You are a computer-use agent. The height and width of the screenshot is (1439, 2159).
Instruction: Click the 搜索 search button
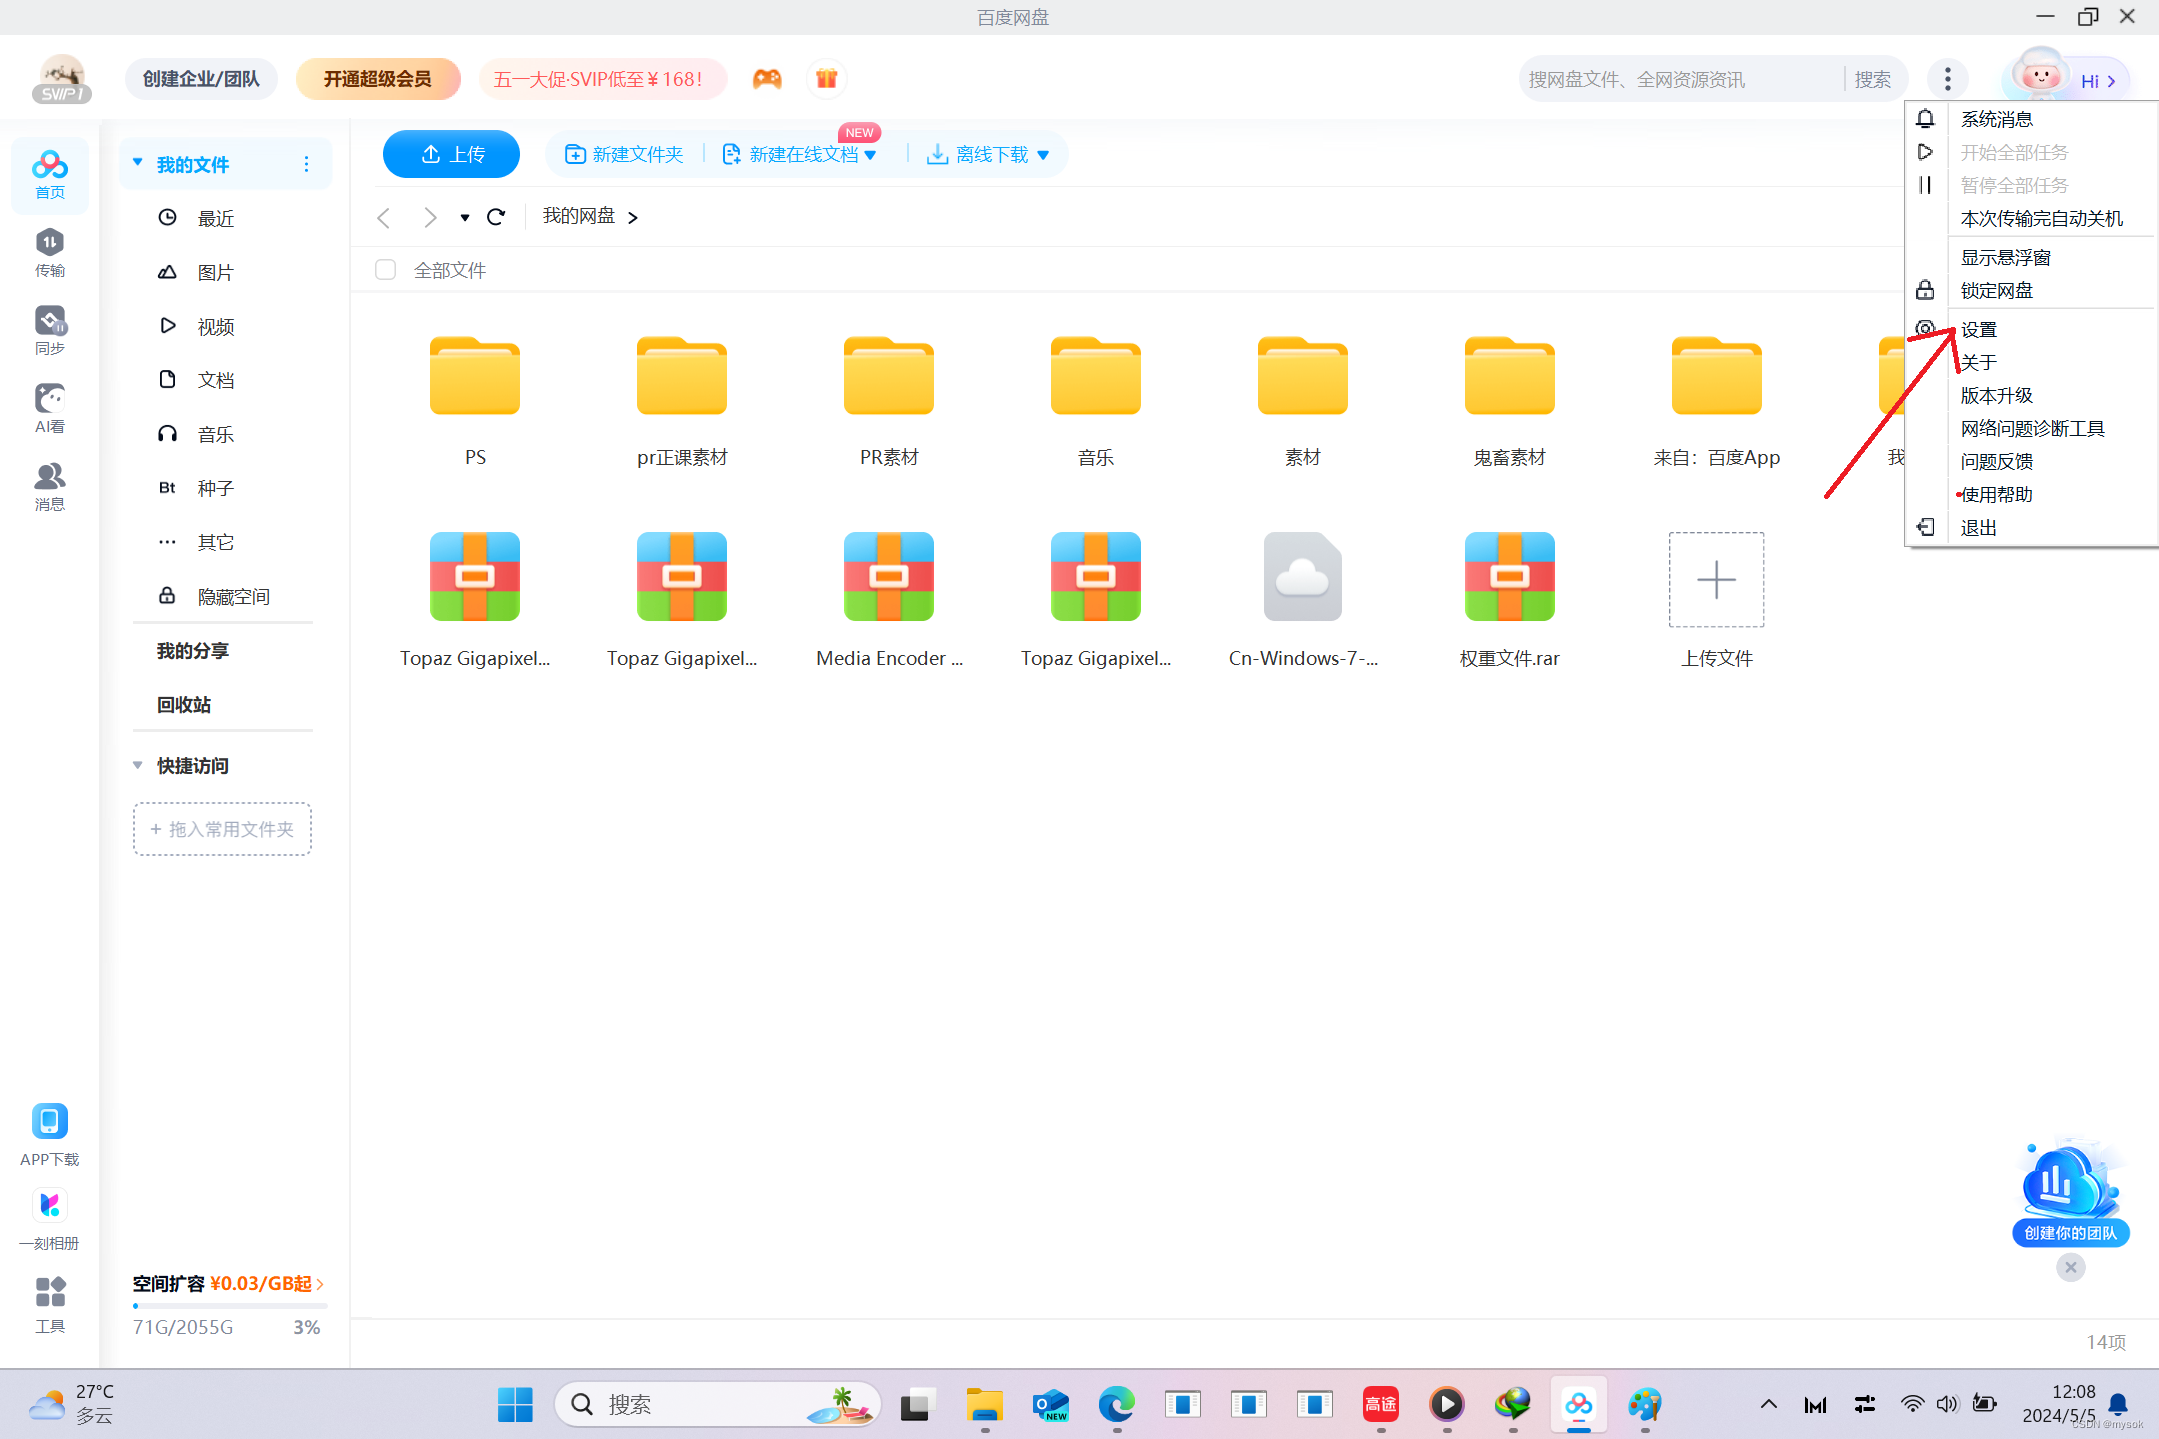(x=1873, y=79)
